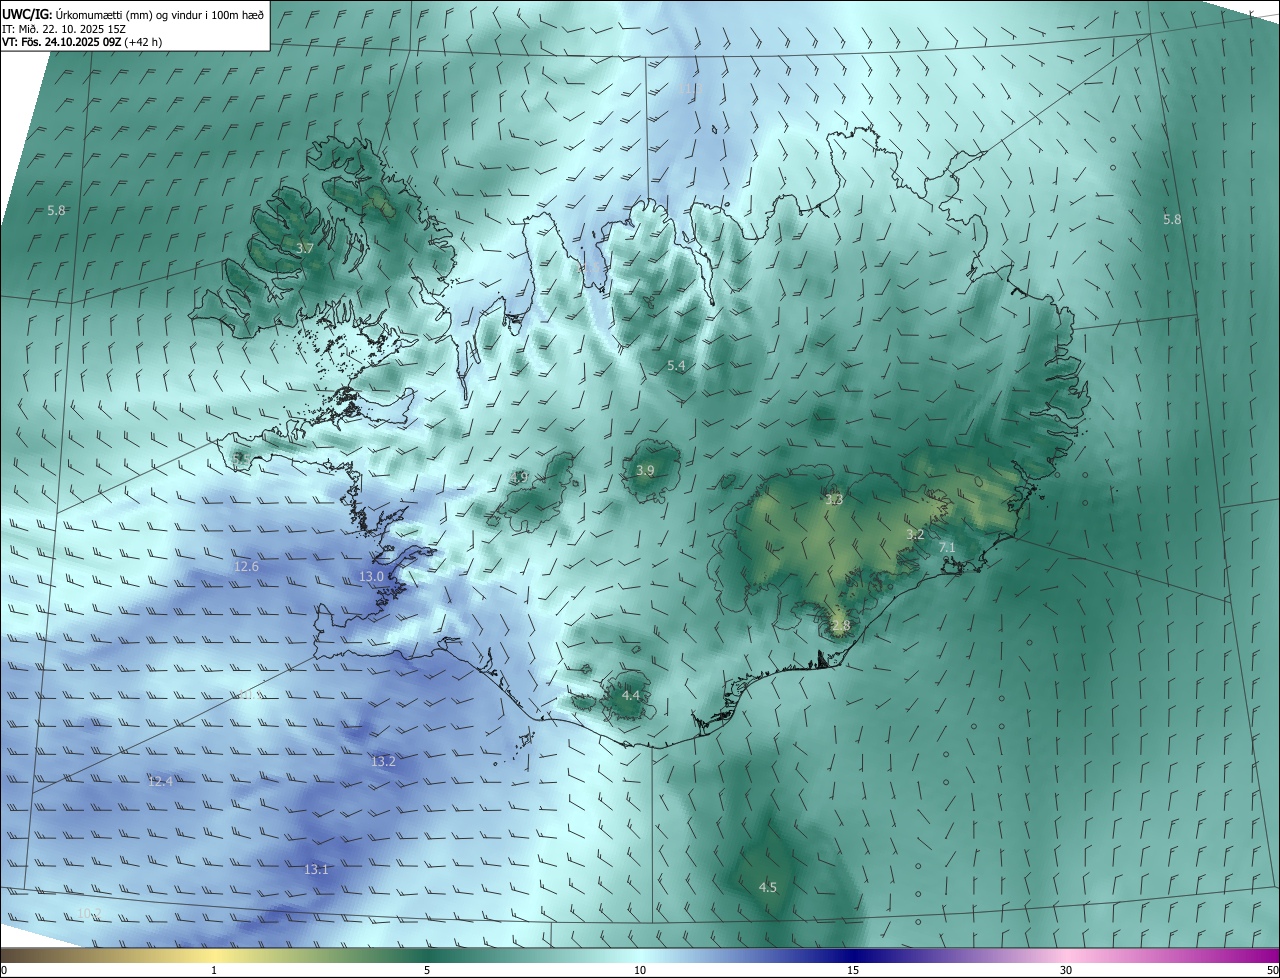Click the 0 tick on the color scale
Image resolution: width=1280 pixels, height=978 pixels.
click(4, 971)
